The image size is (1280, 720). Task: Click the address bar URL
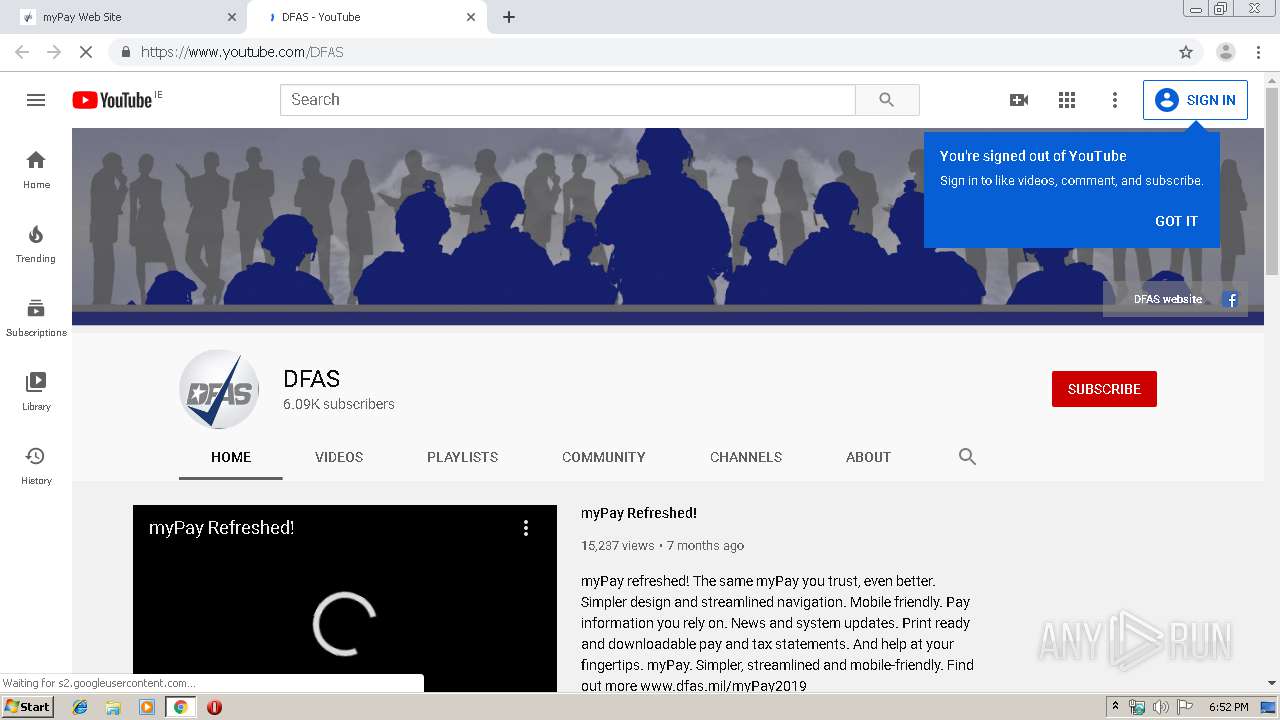[x=242, y=52]
